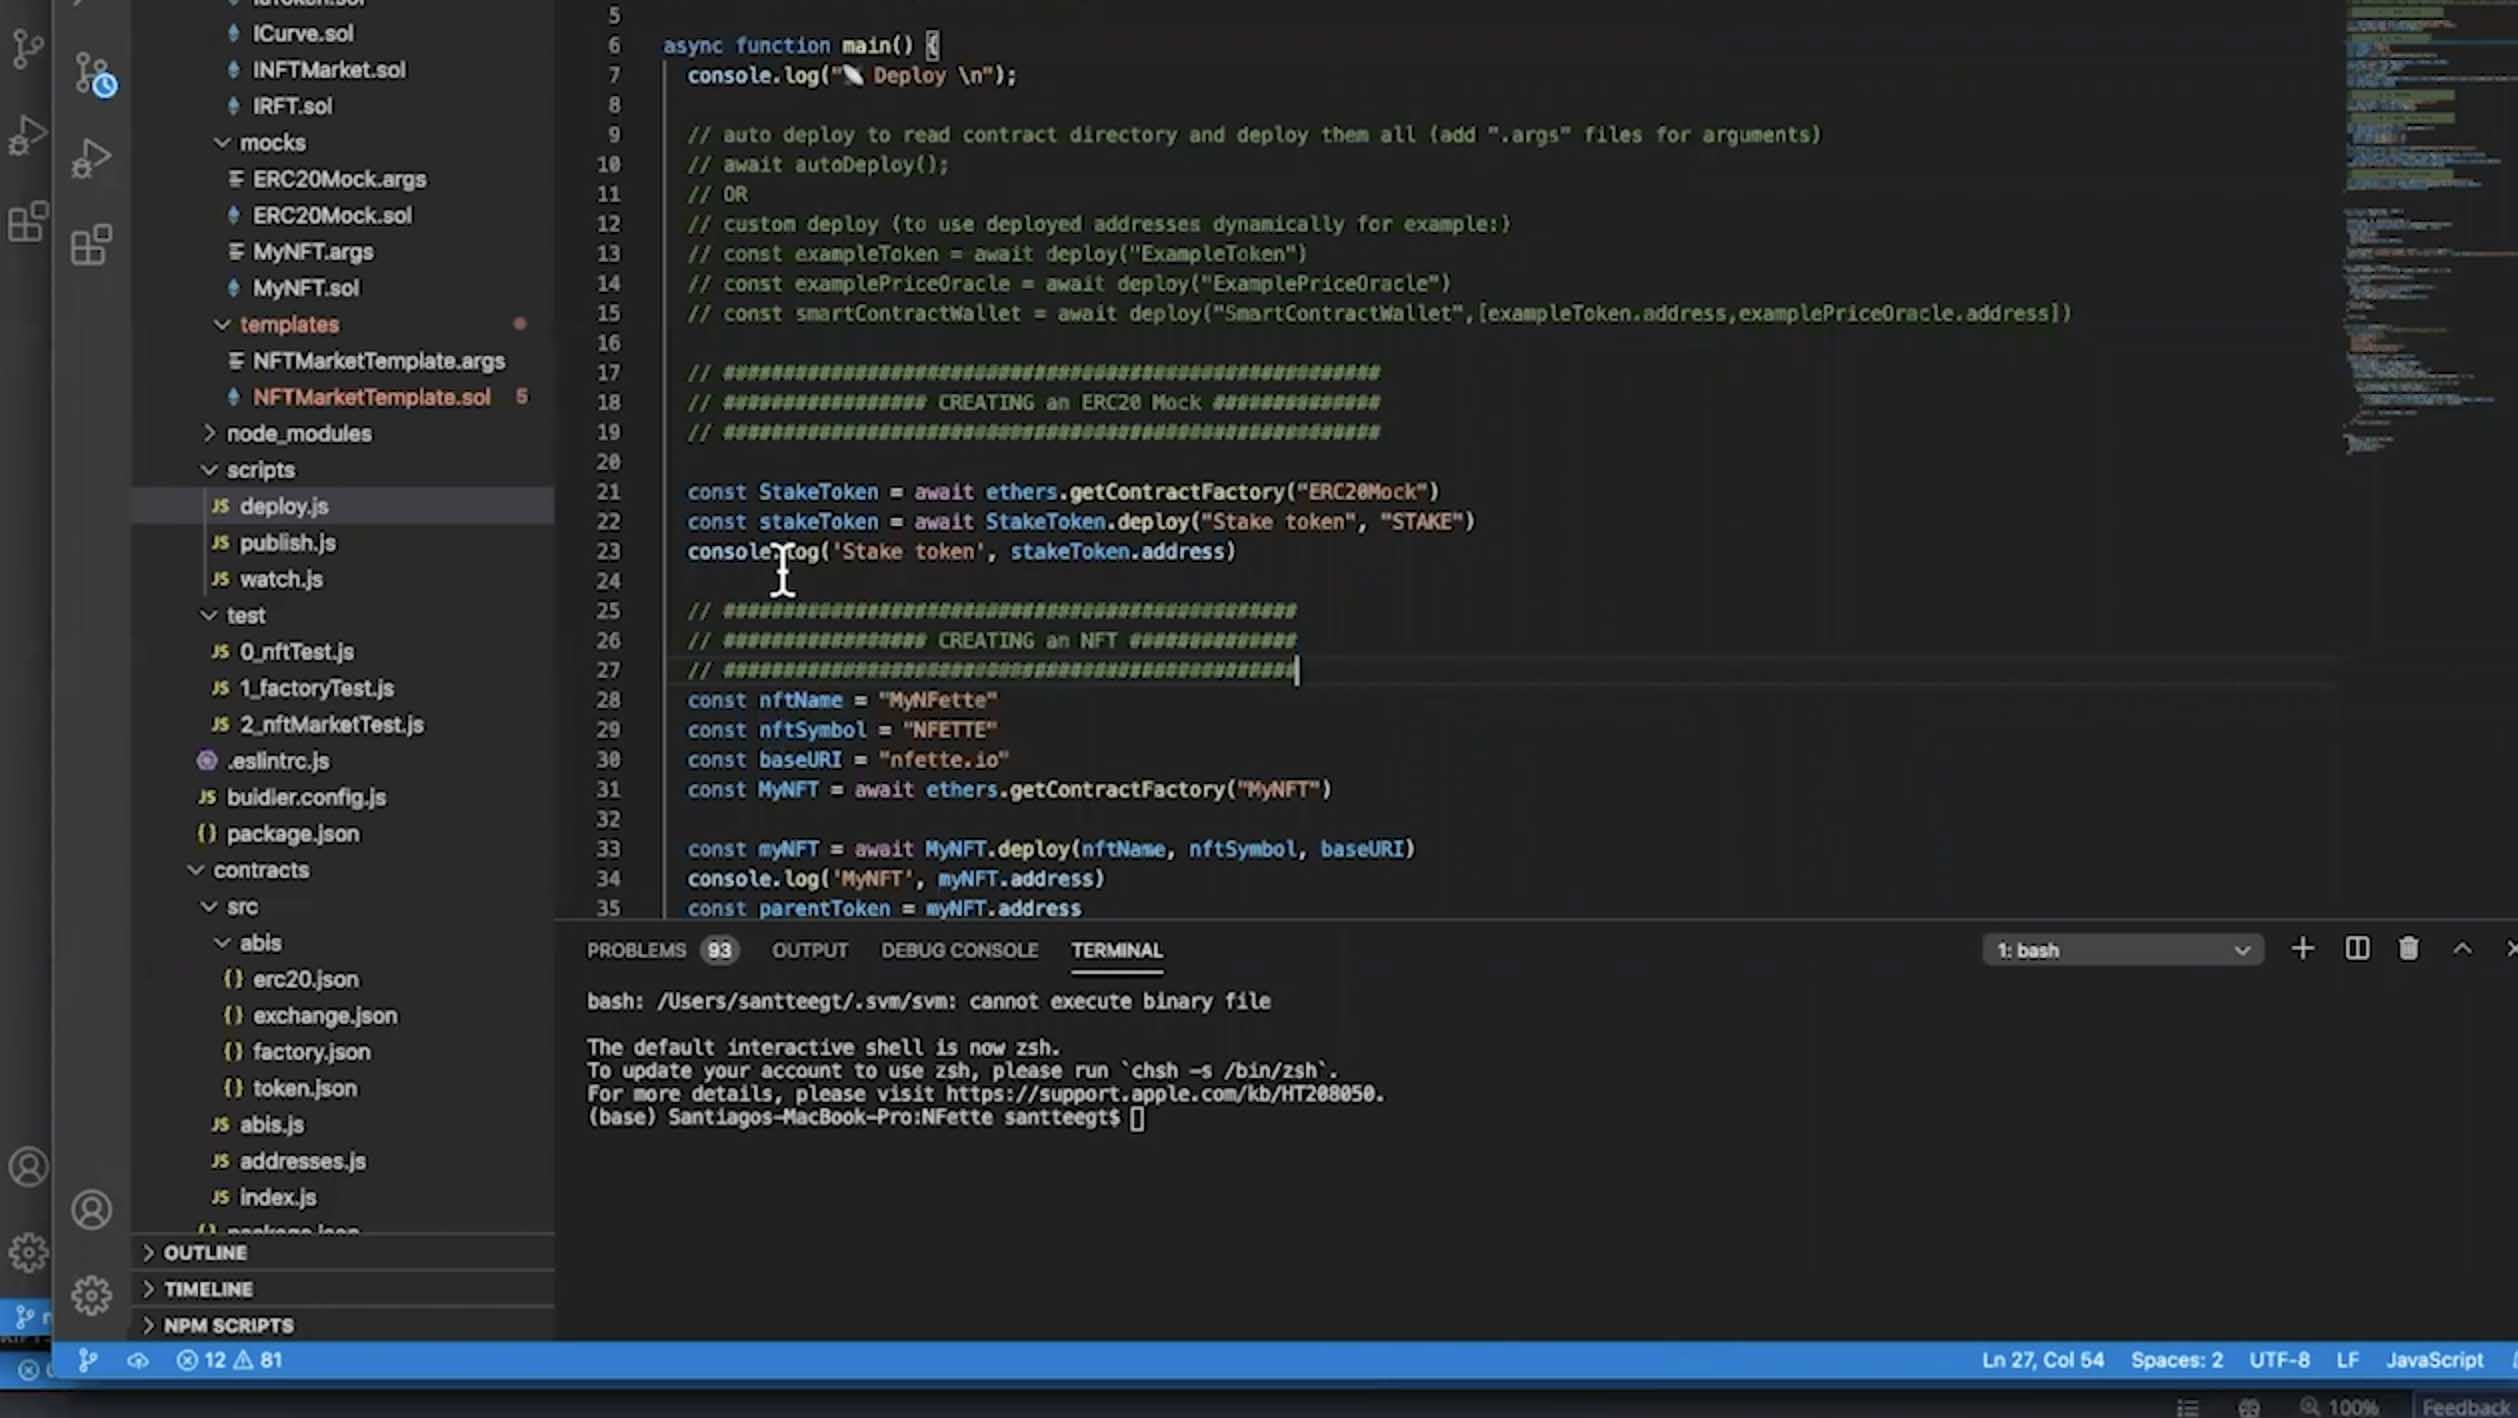
Task: Open the 1: bash terminal dropdown
Action: (x=2122, y=950)
